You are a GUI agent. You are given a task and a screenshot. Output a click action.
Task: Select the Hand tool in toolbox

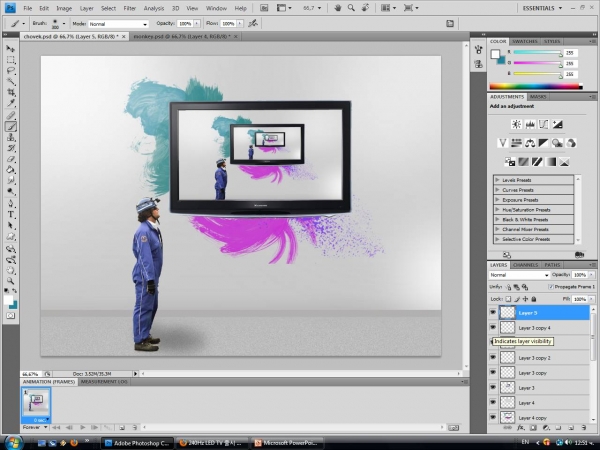coord(11,271)
